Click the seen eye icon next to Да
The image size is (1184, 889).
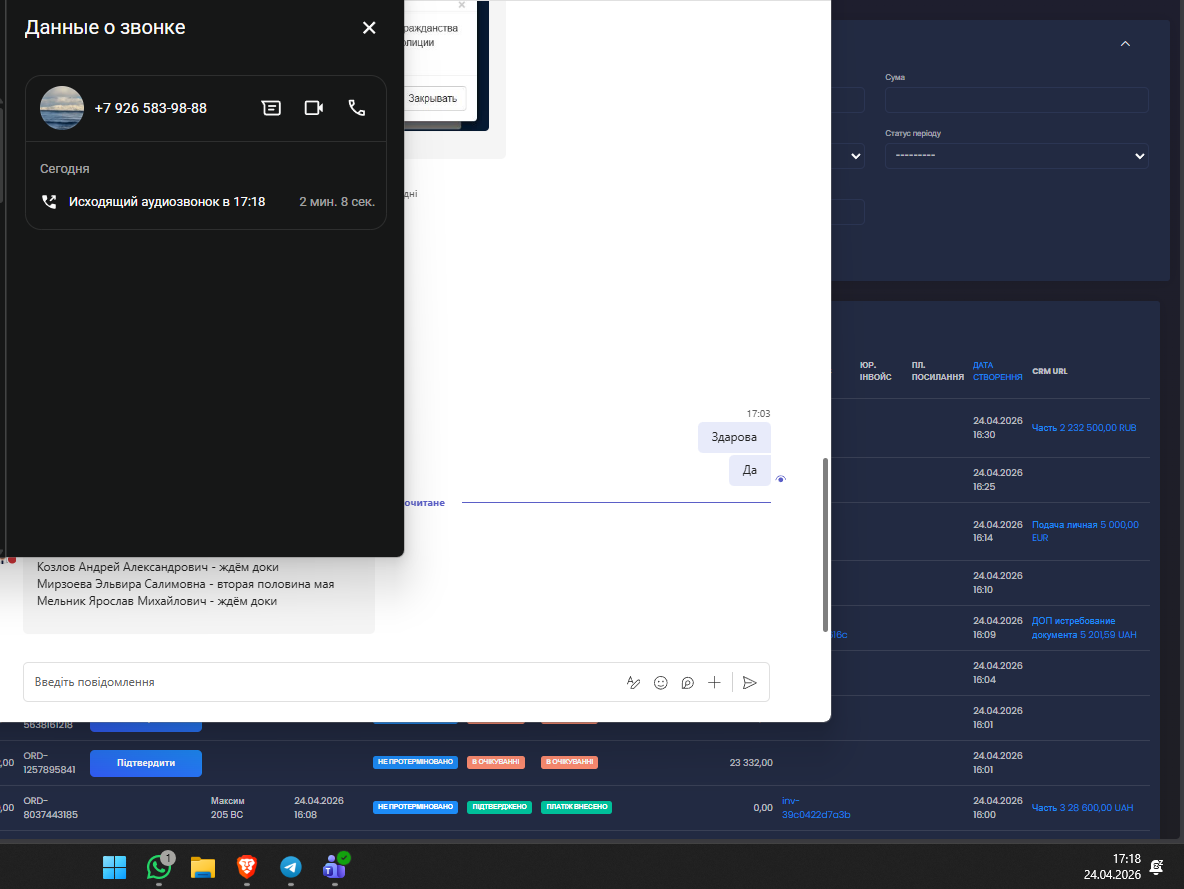click(x=781, y=479)
